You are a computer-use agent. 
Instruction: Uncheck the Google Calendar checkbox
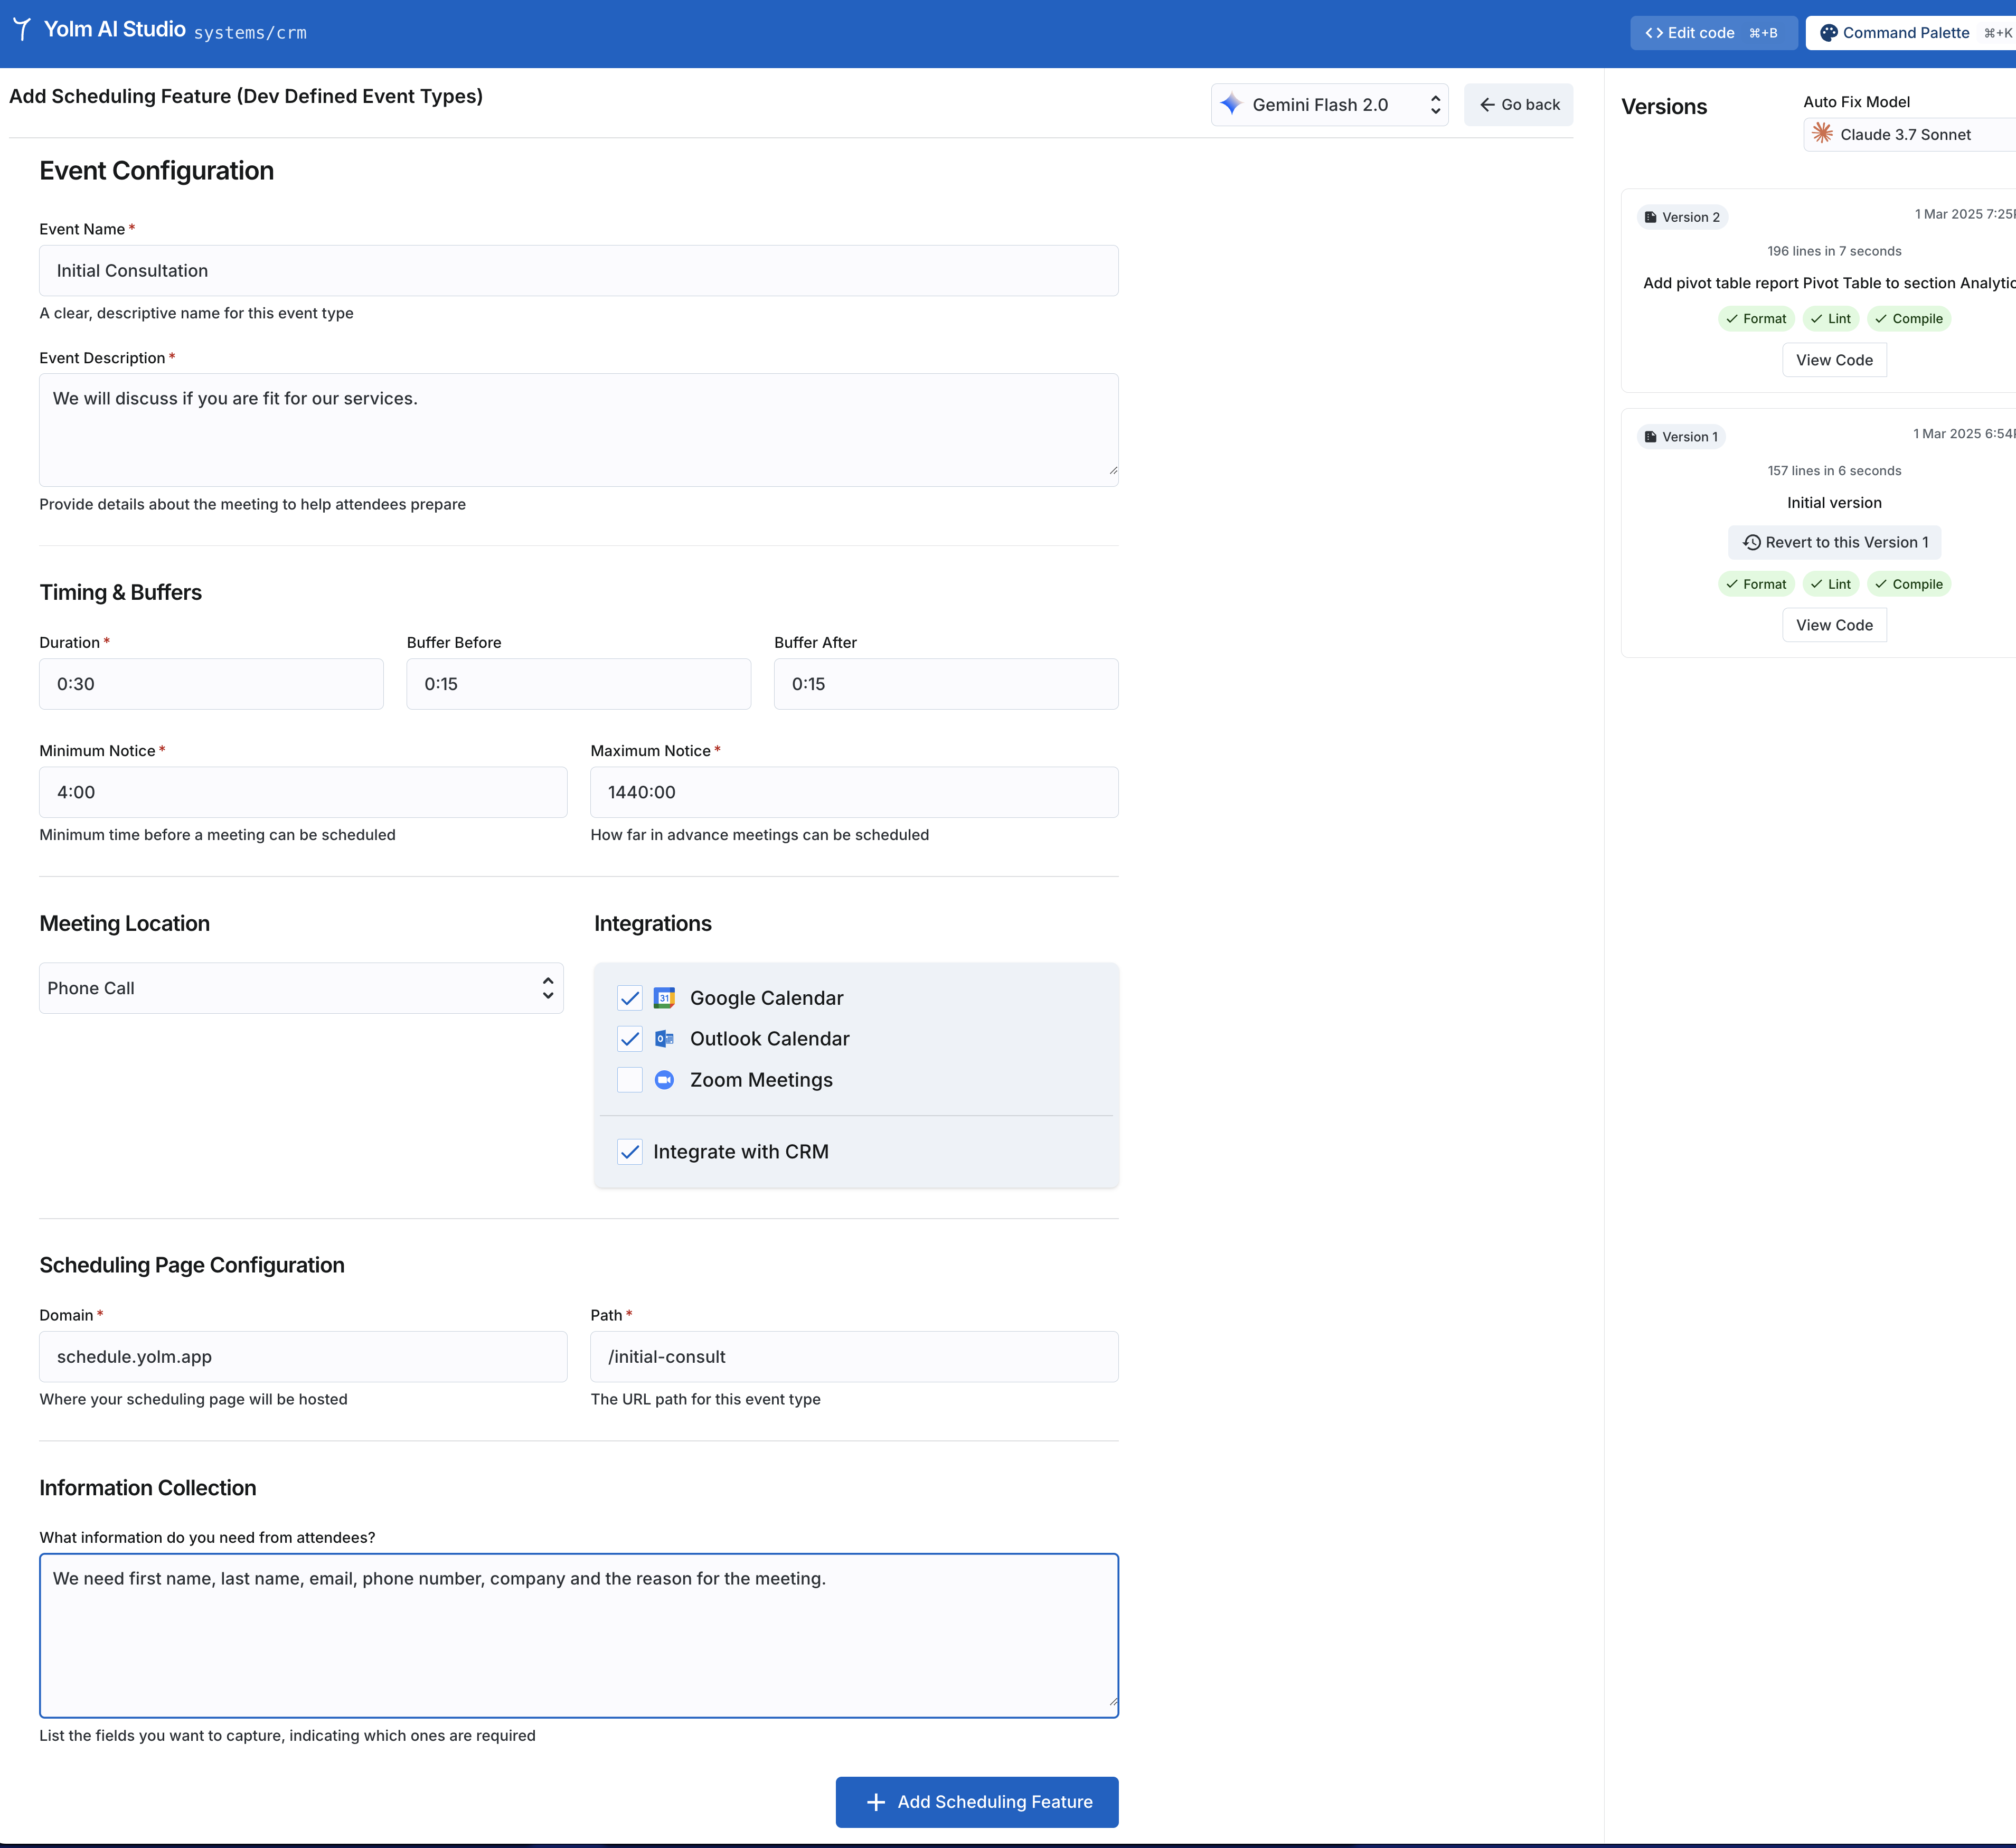pos(630,998)
